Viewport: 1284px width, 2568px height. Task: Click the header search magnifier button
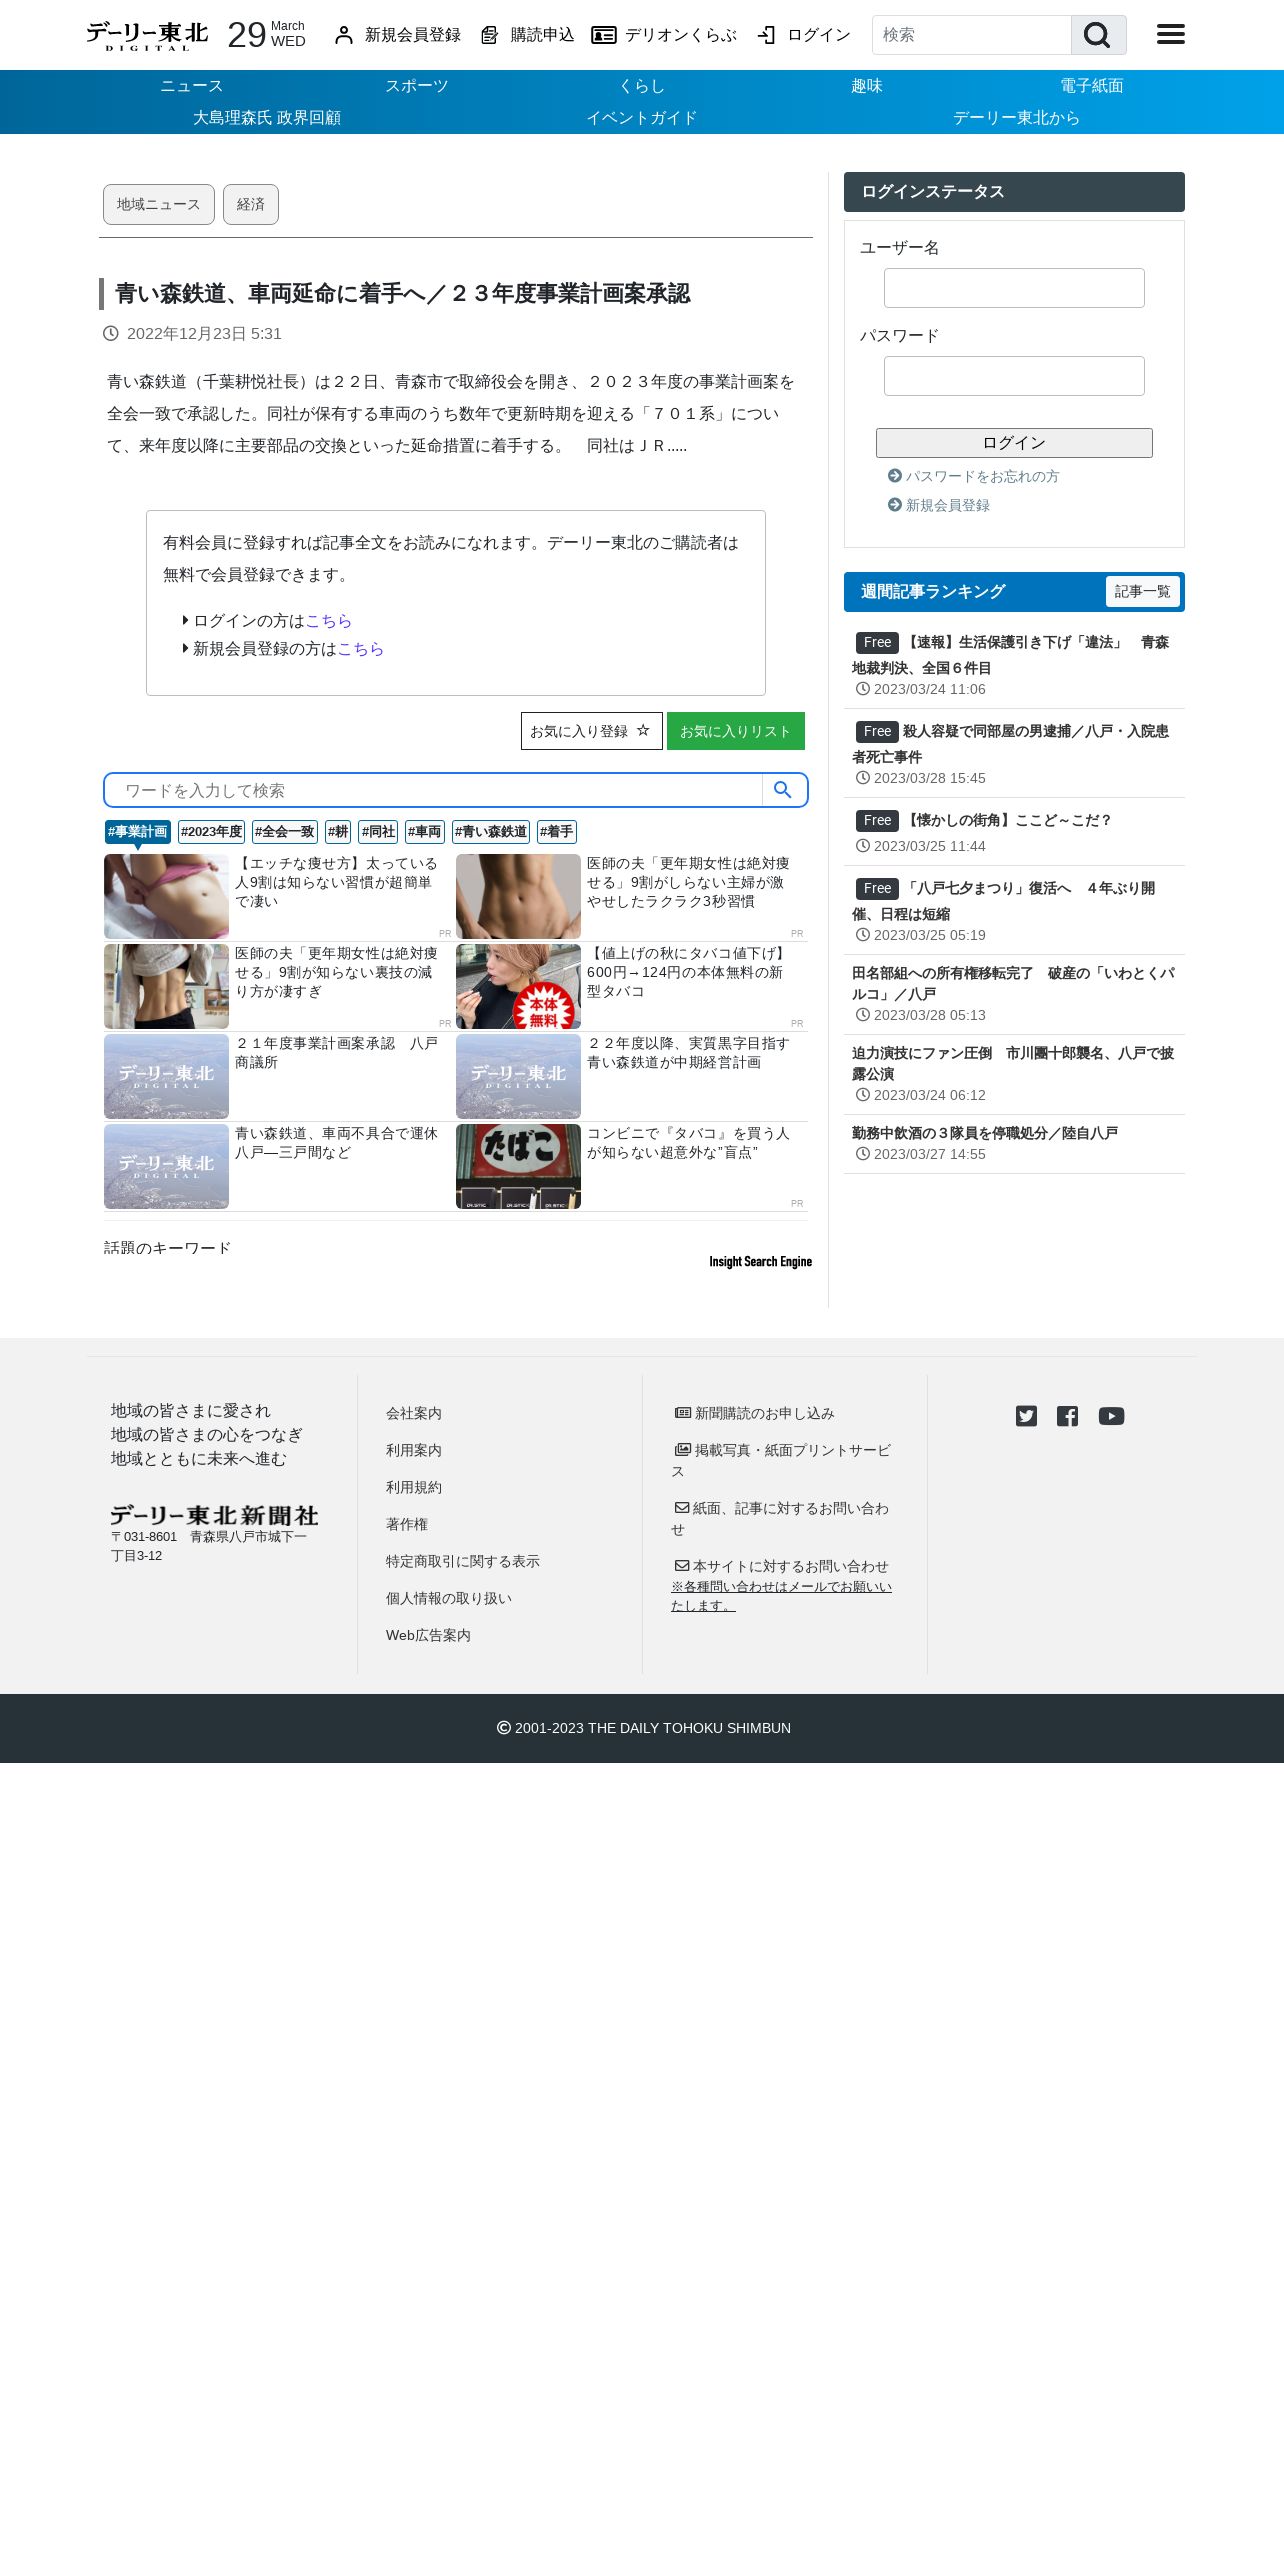(1098, 35)
